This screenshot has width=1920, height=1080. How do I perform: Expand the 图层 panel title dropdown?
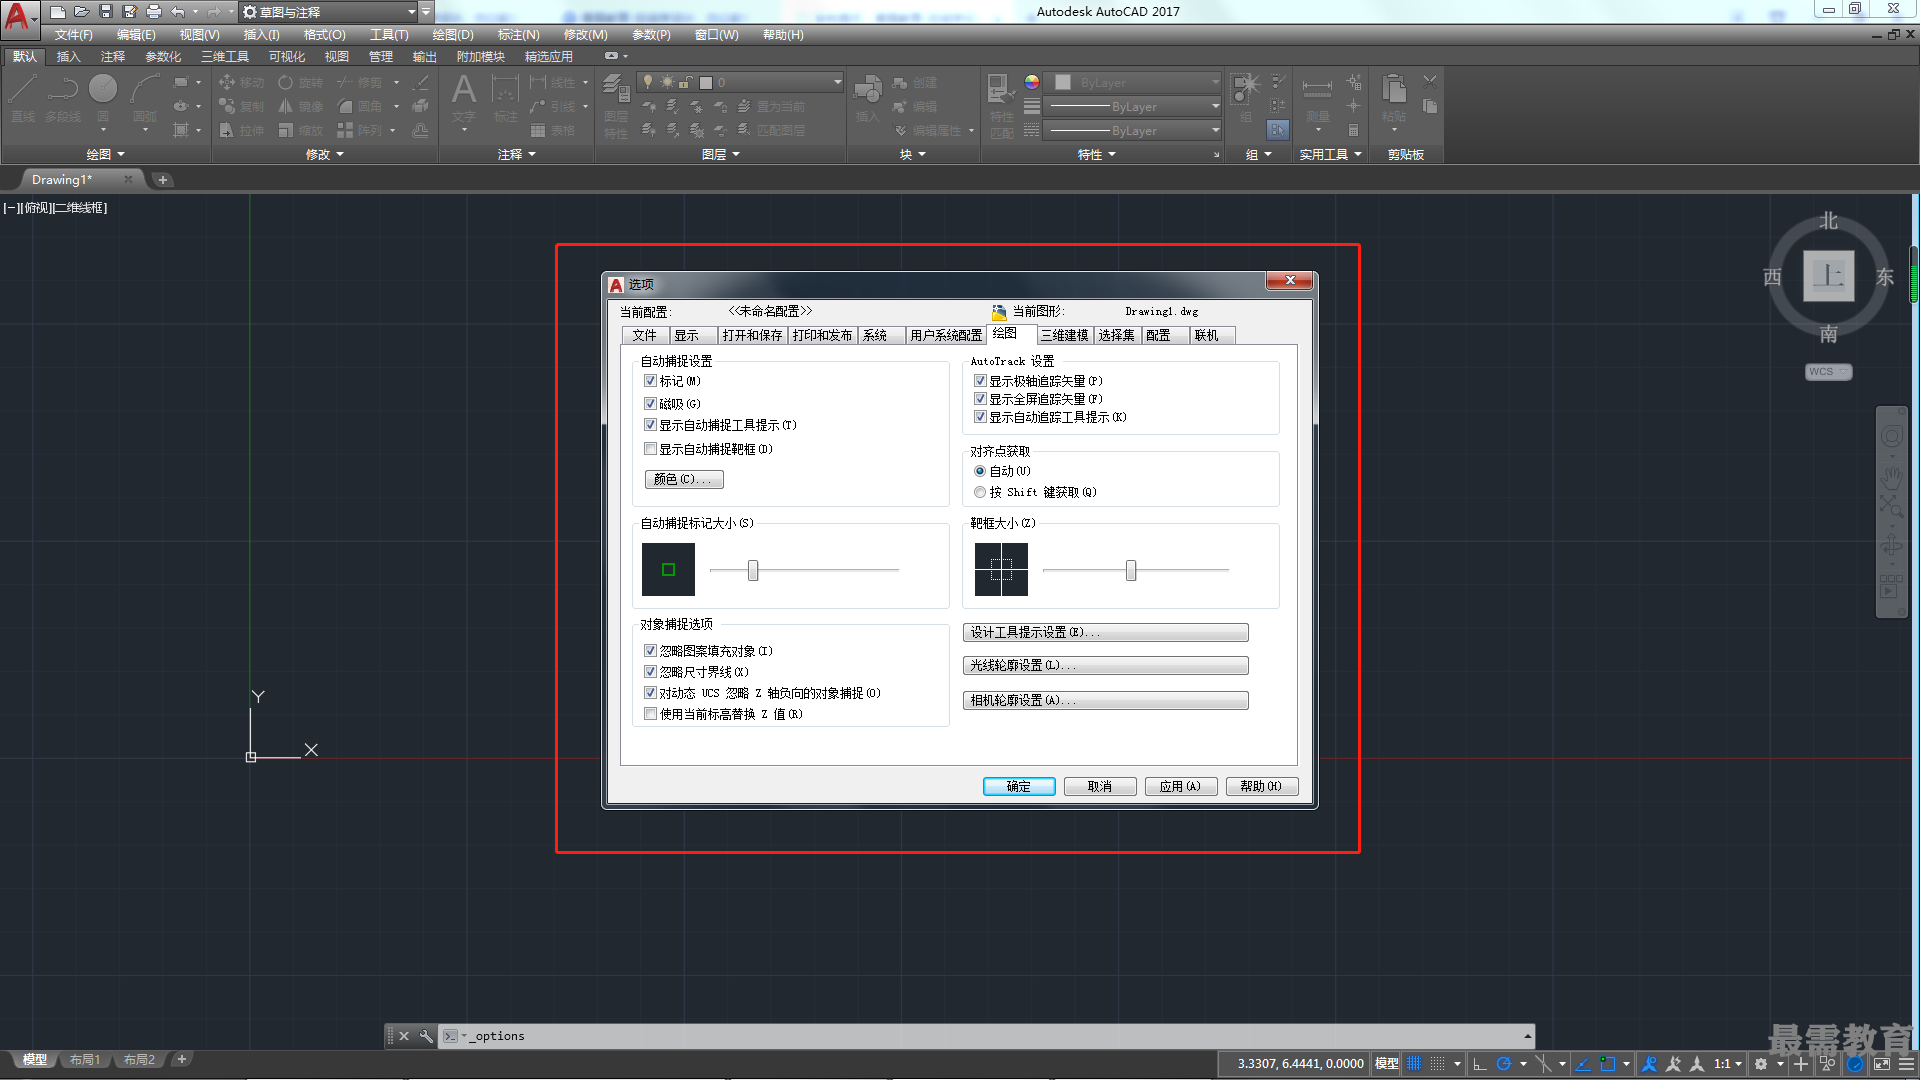point(721,154)
